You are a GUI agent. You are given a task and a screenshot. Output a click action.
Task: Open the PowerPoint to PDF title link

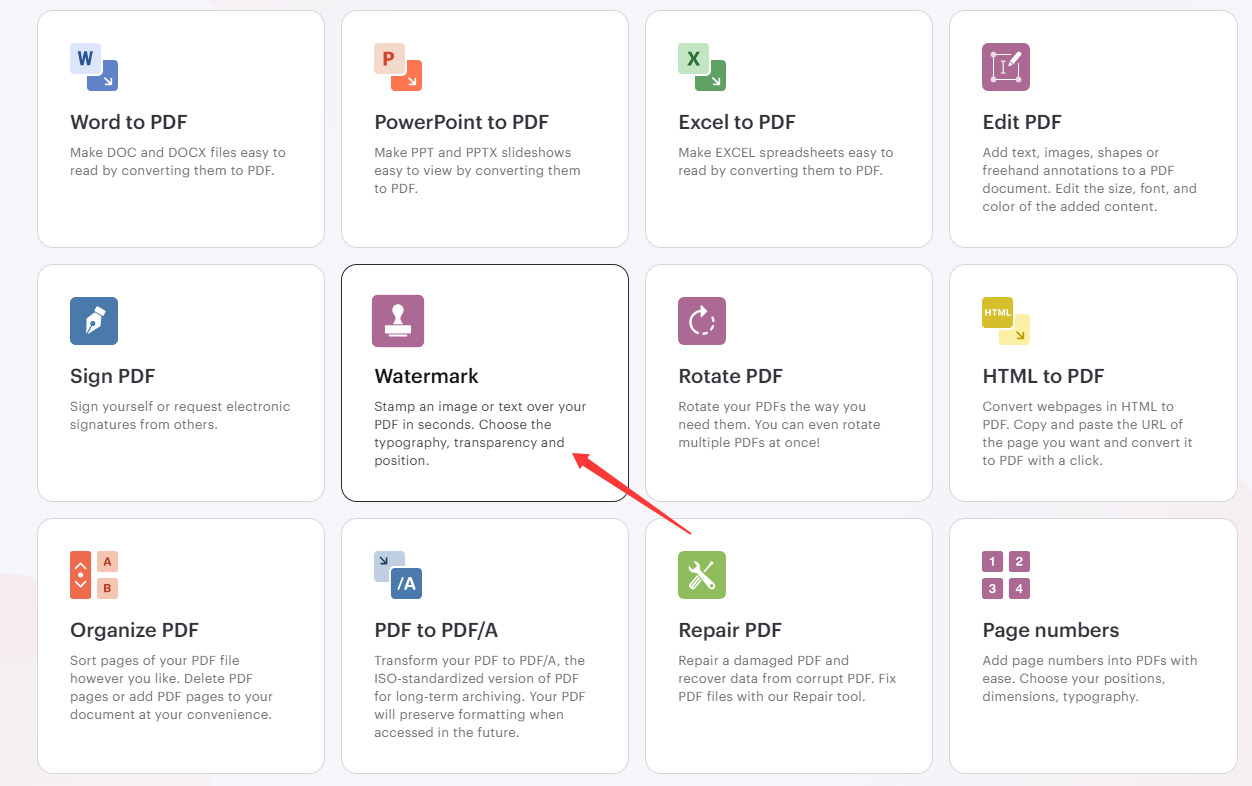click(x=462, y=122)
